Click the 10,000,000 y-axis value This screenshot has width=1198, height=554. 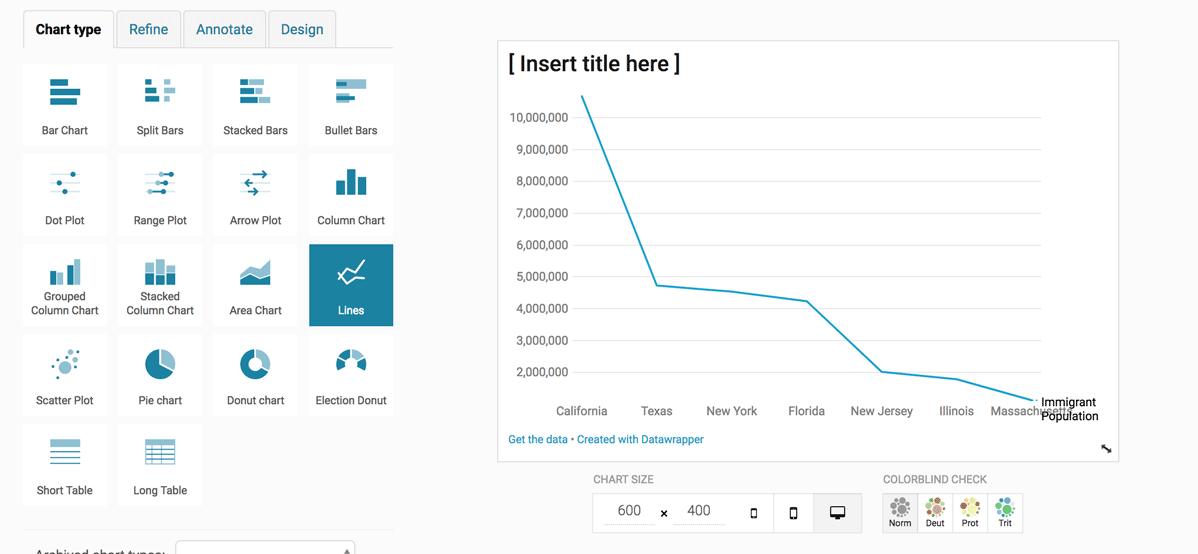tap(538, 118)
